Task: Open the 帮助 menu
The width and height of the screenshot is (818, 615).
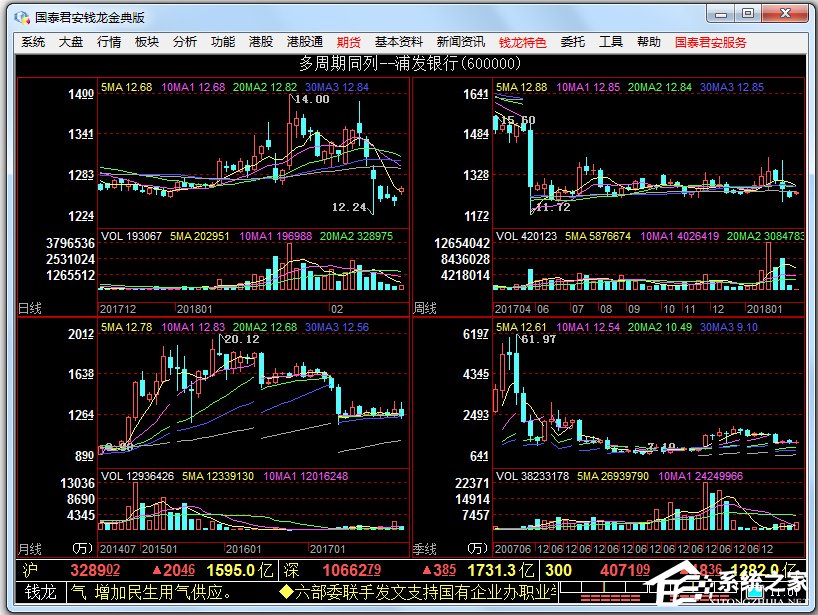Action: pos(648,42)
